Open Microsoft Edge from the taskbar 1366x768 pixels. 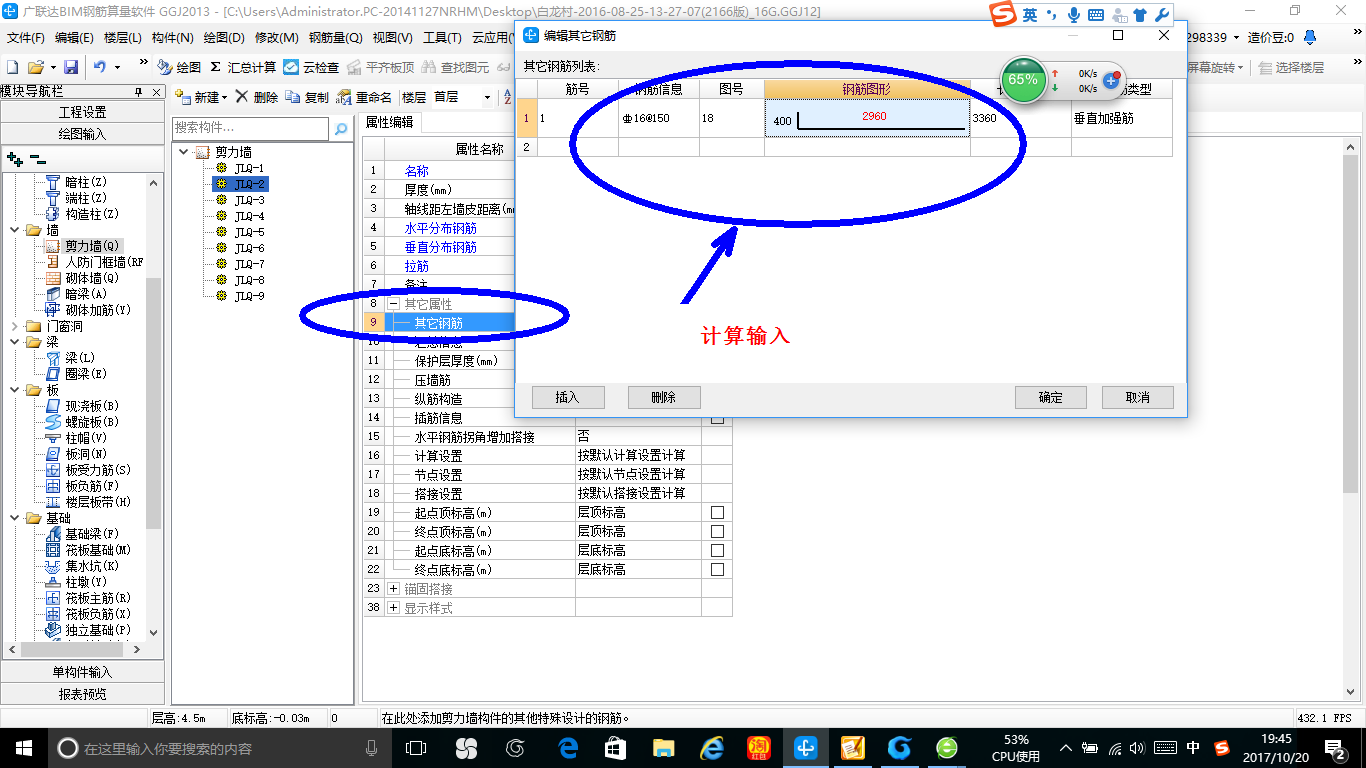coord(568,747)
